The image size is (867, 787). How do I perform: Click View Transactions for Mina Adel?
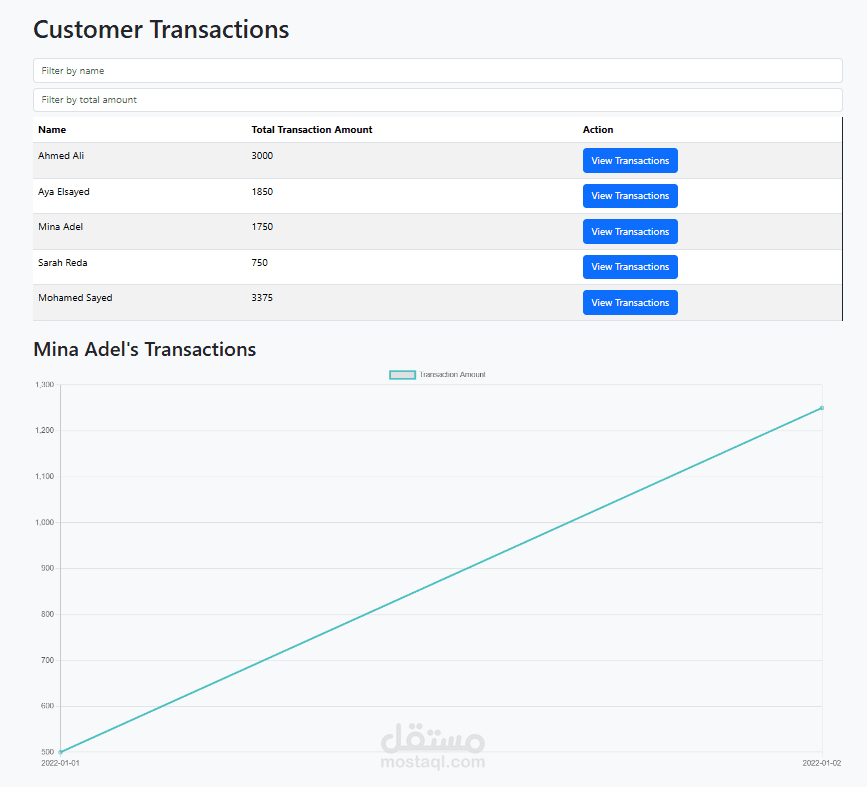point(630,231)
